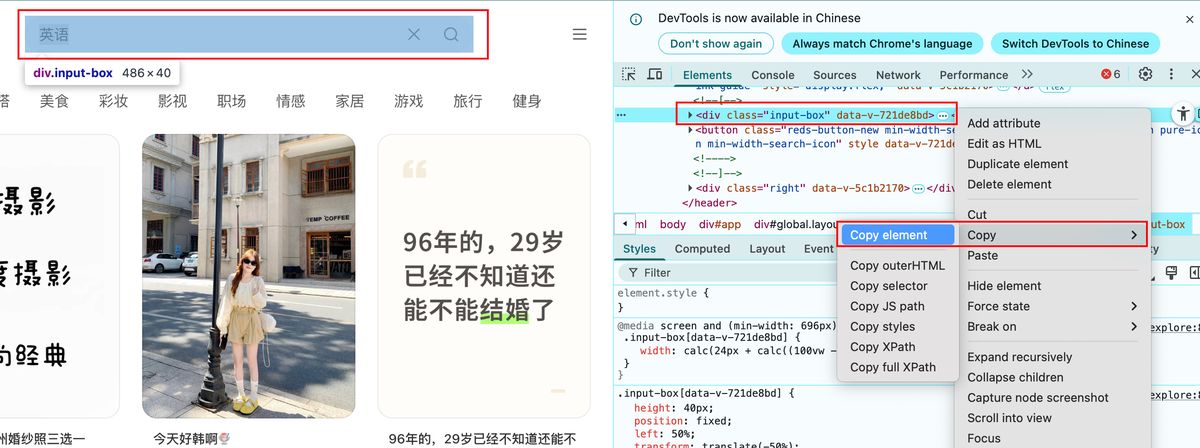
Task: Click Always match Chrome's language
Action: (882, 44)
